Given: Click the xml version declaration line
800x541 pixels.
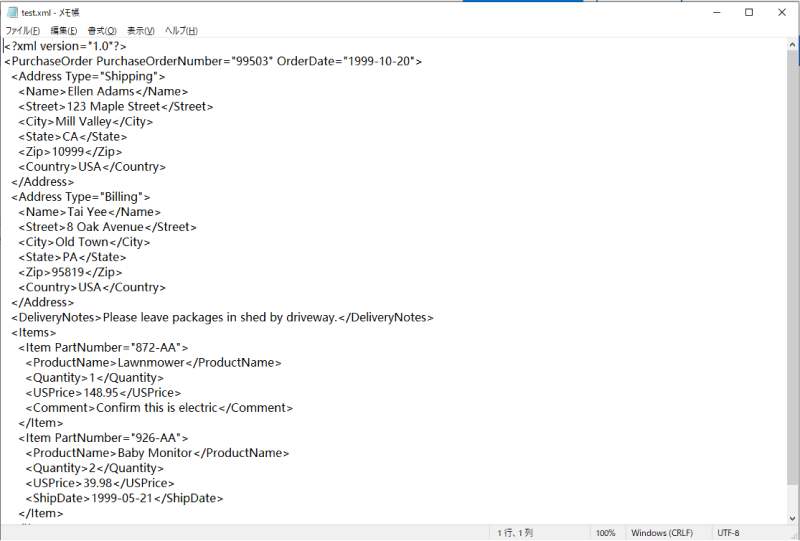Looking at the screenshot, I should tap(65, 46).
